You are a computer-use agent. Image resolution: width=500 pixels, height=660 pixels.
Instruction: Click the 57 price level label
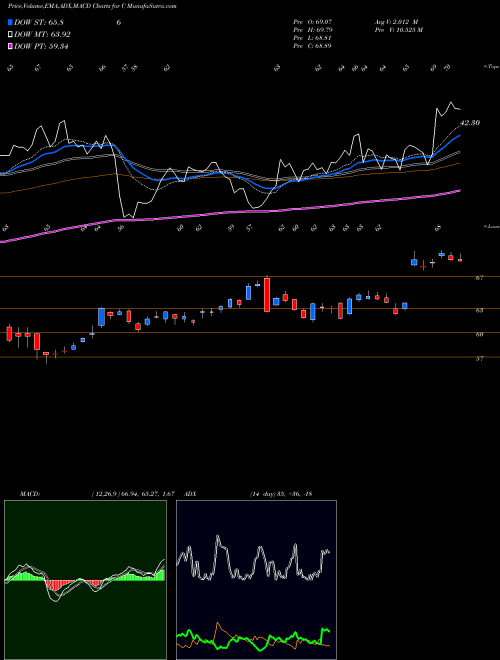coord(479,359)
